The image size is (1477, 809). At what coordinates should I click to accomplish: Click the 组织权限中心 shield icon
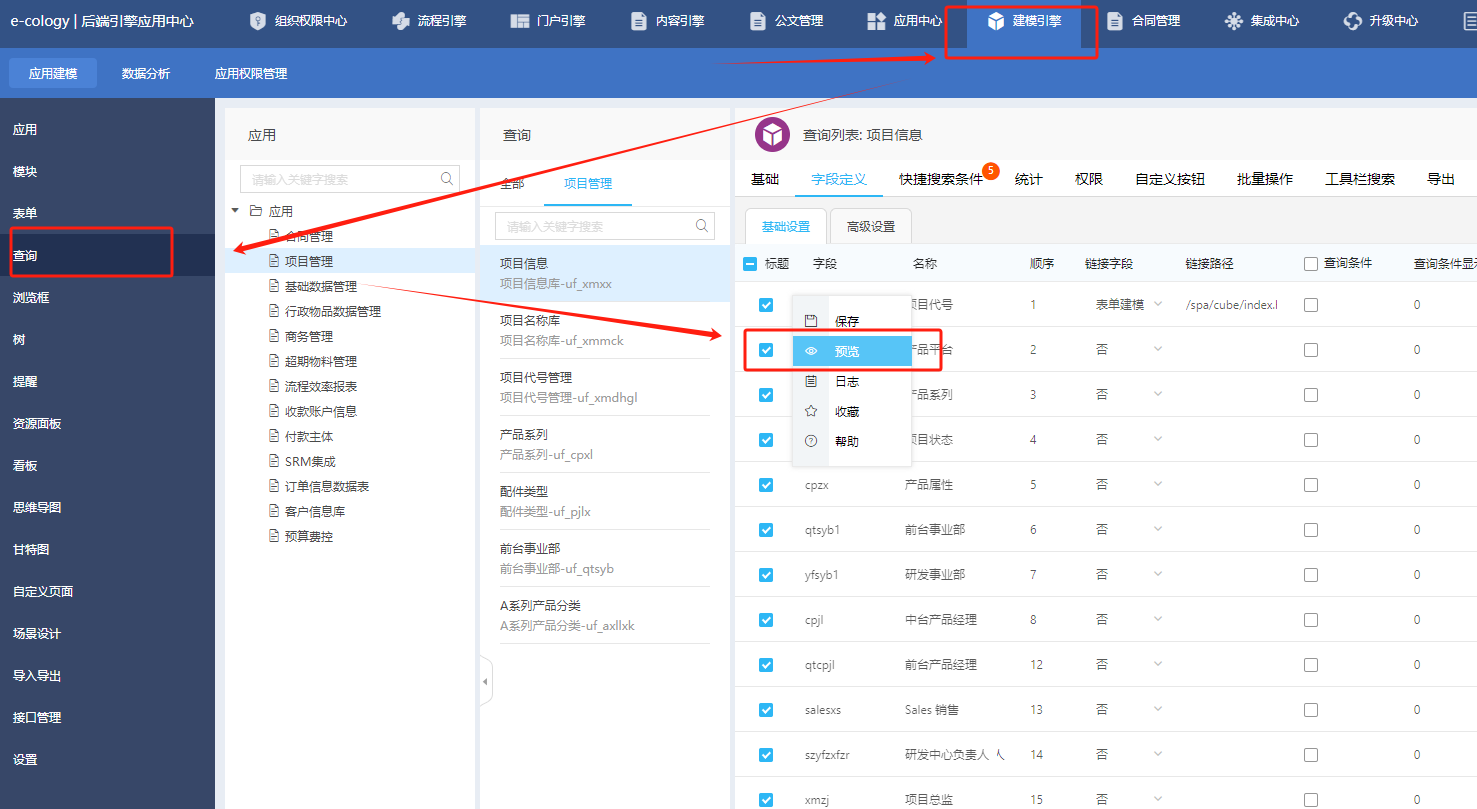[x=258, y=21]
